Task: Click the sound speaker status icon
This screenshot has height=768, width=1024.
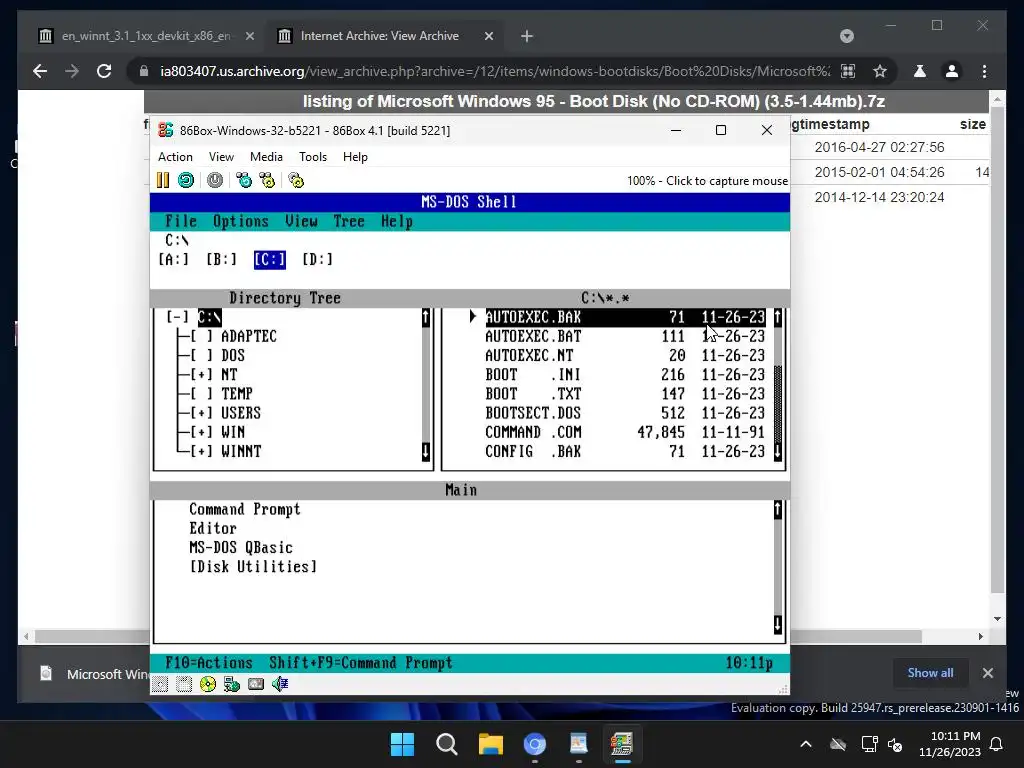Action: [280, 684]
